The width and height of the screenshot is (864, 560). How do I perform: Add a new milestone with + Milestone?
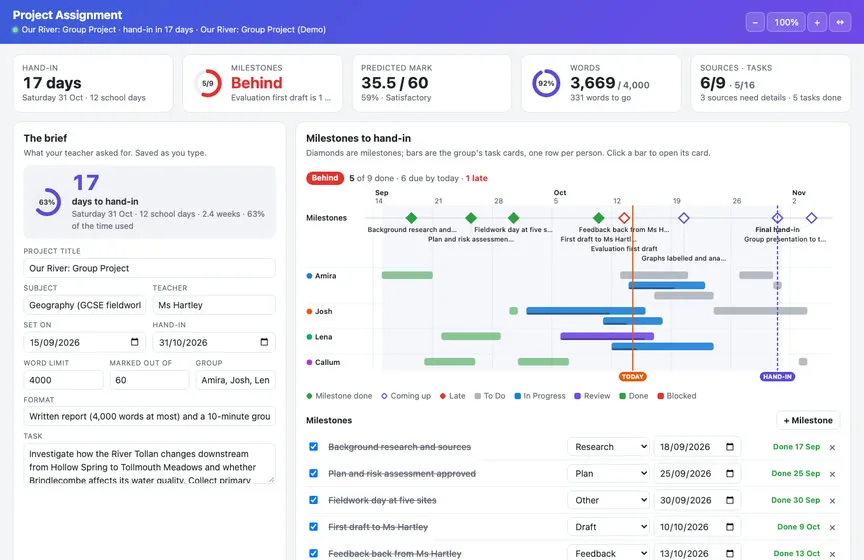pyautogui.click(x=808, y=421)
